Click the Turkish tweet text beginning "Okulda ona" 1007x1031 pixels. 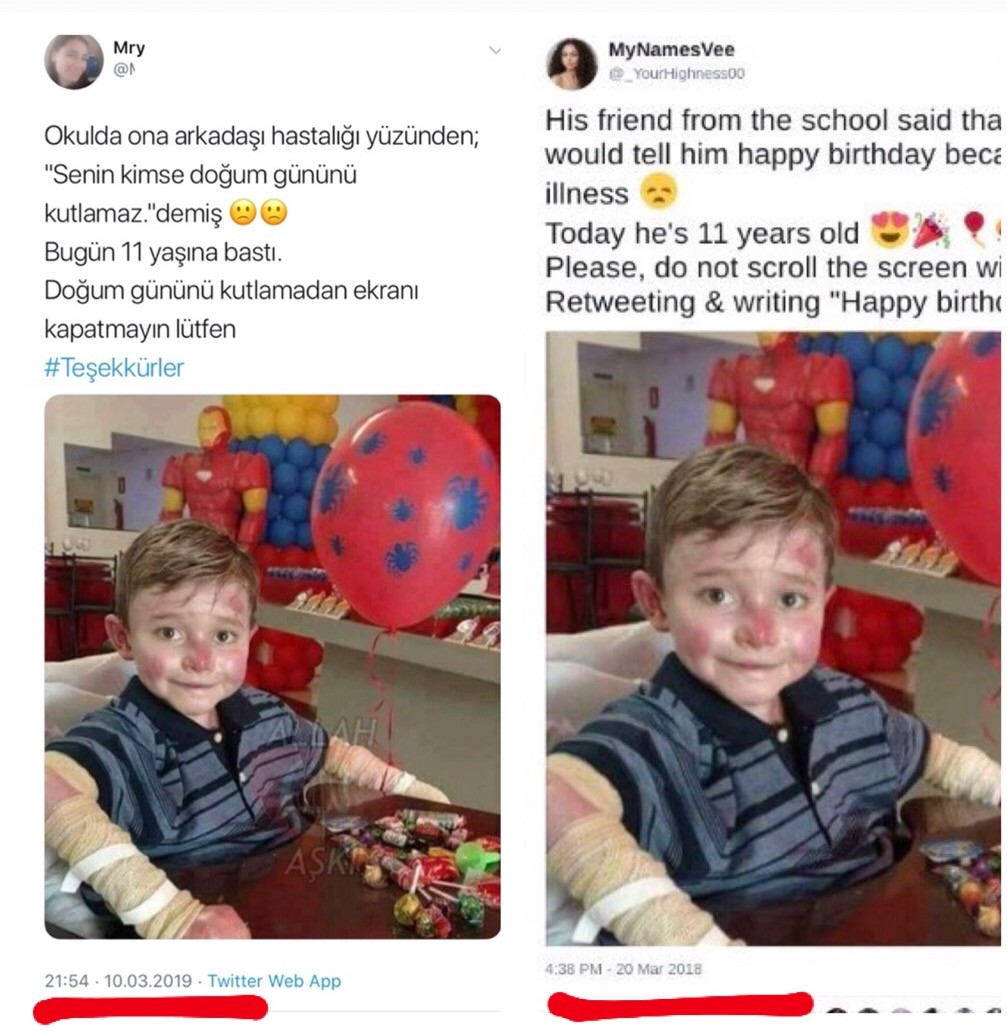tap(262, 232)
